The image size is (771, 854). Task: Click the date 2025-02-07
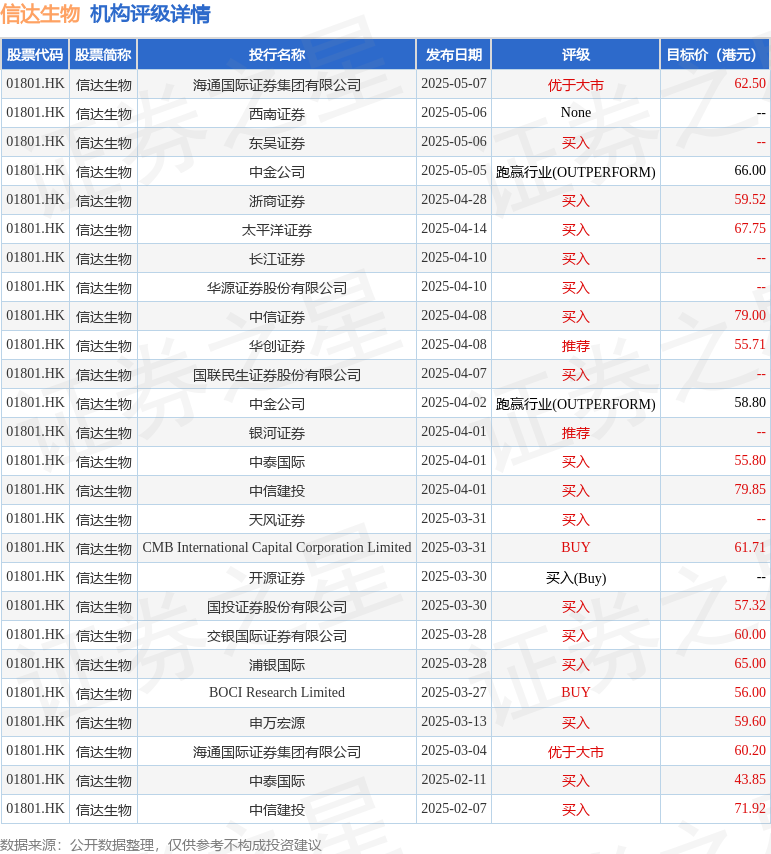pyautogui.click(x=454, y=809)
